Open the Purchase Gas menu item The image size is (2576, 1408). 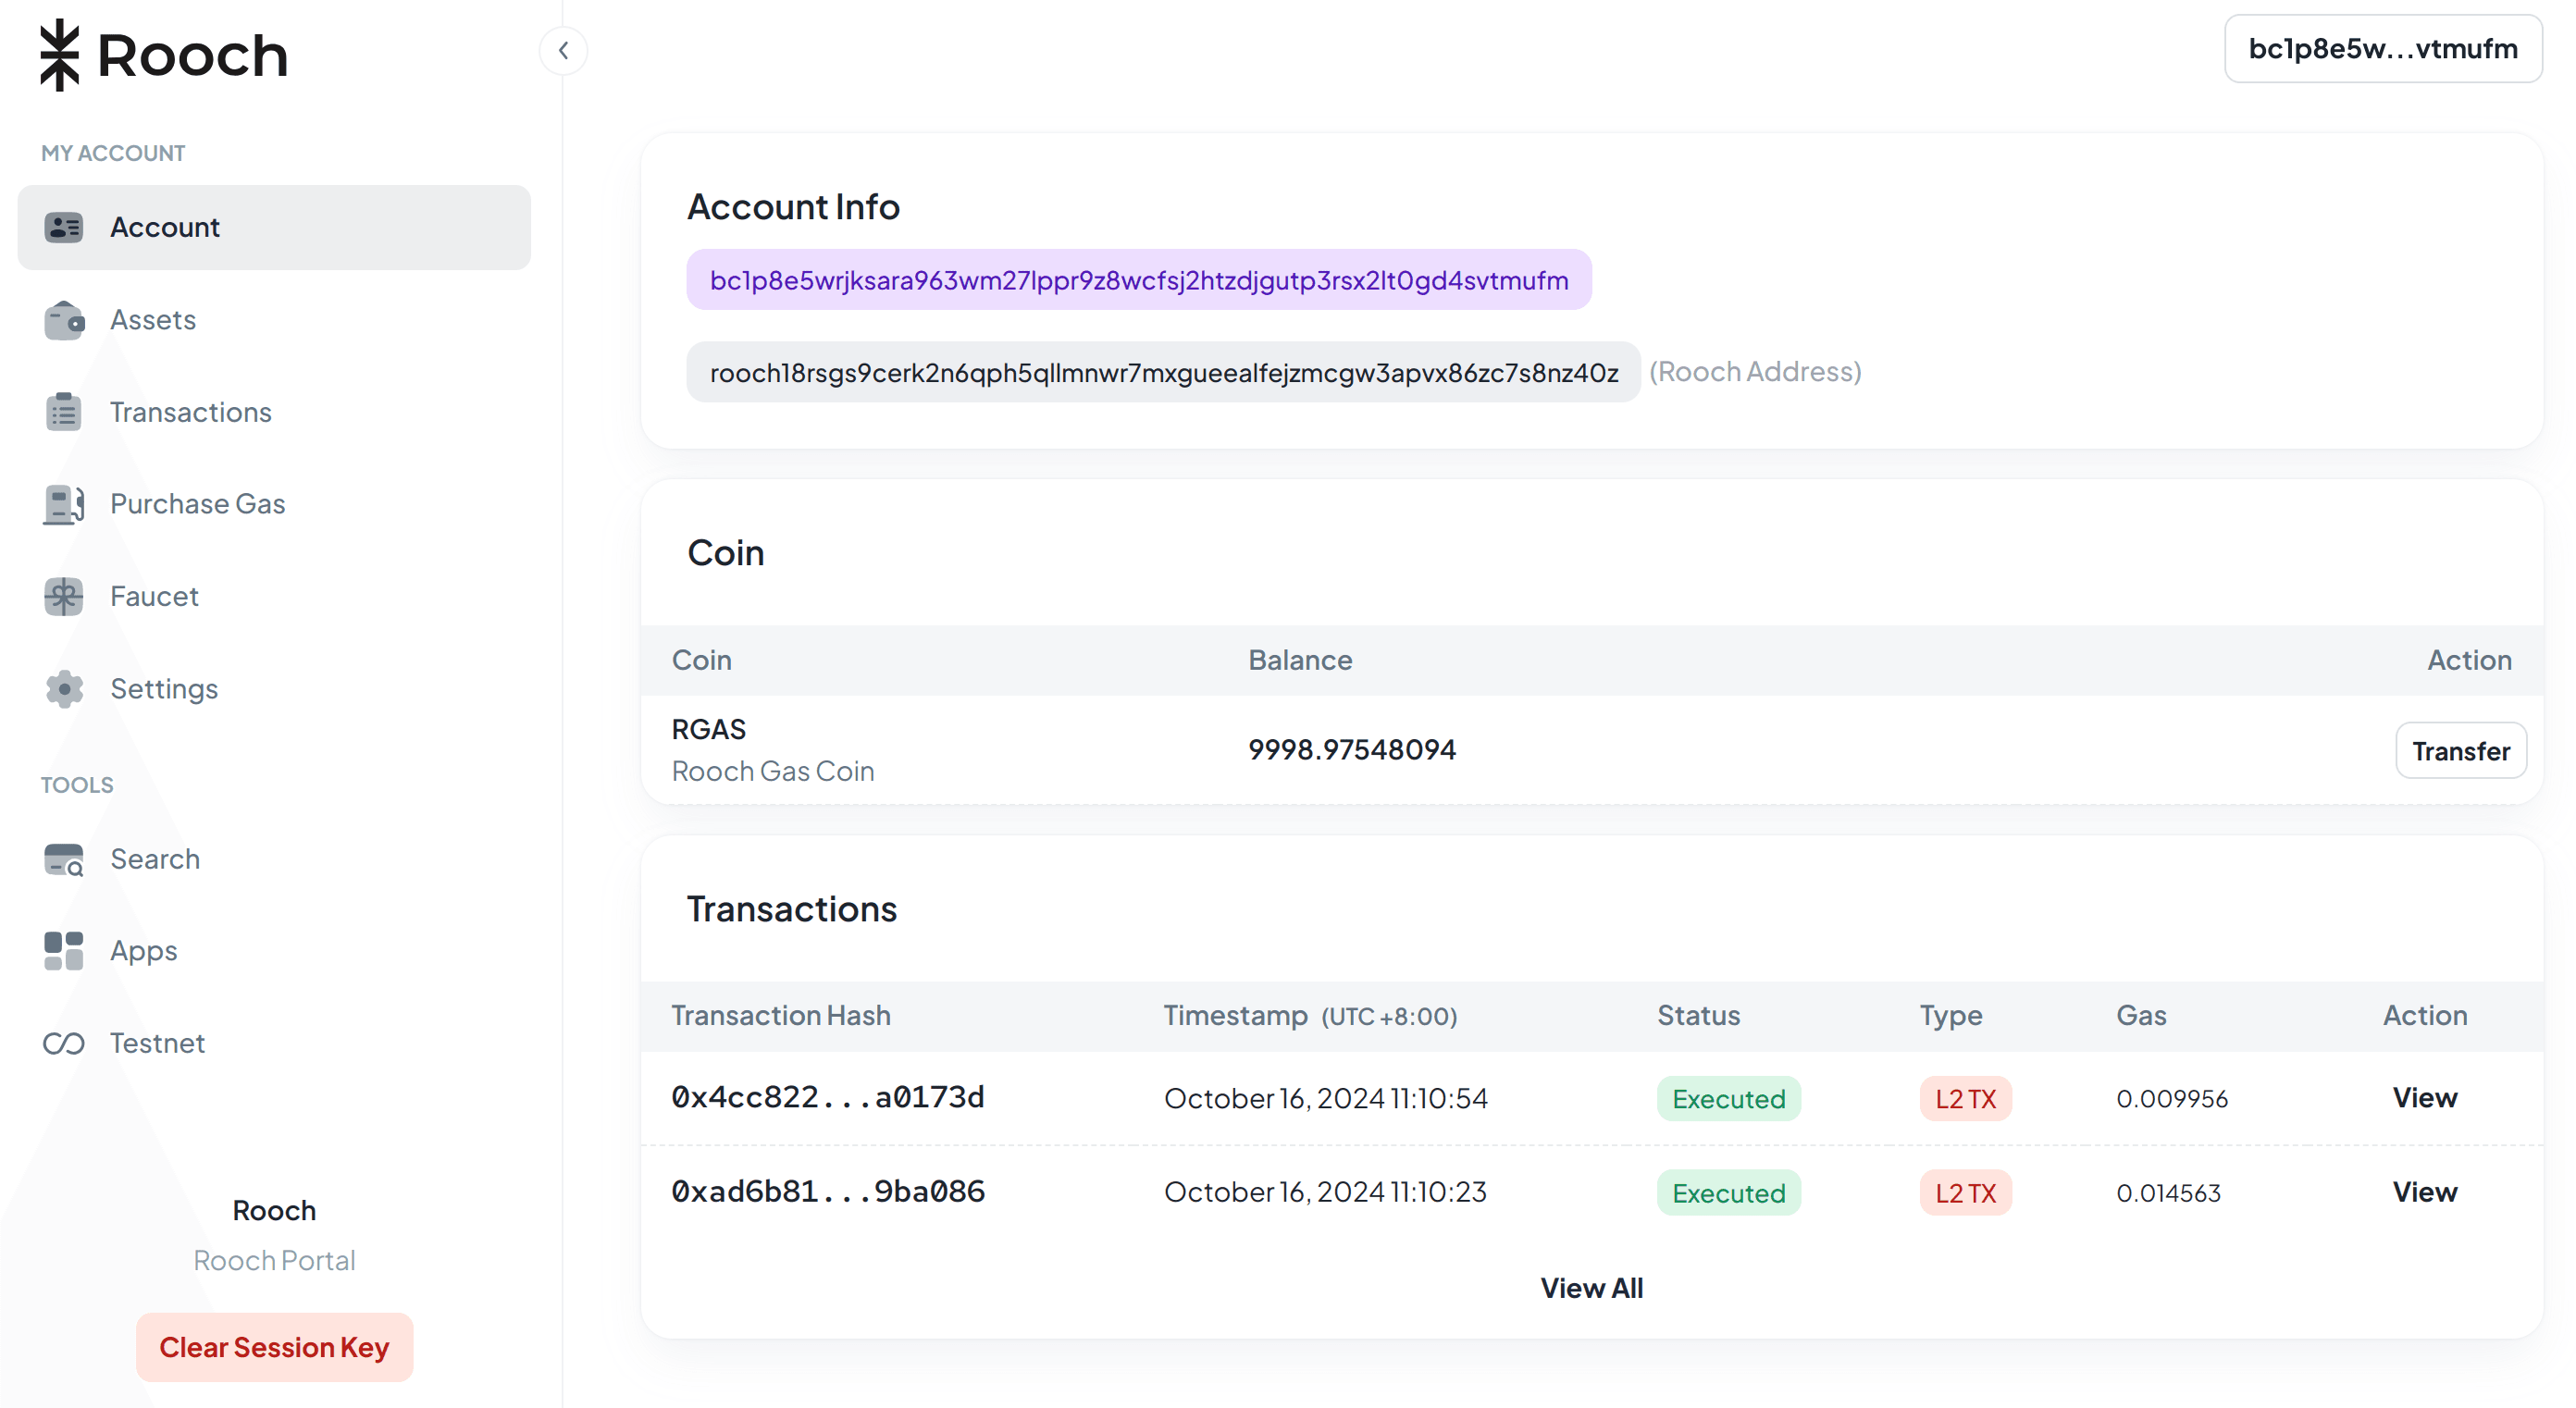tap(198, 504)
